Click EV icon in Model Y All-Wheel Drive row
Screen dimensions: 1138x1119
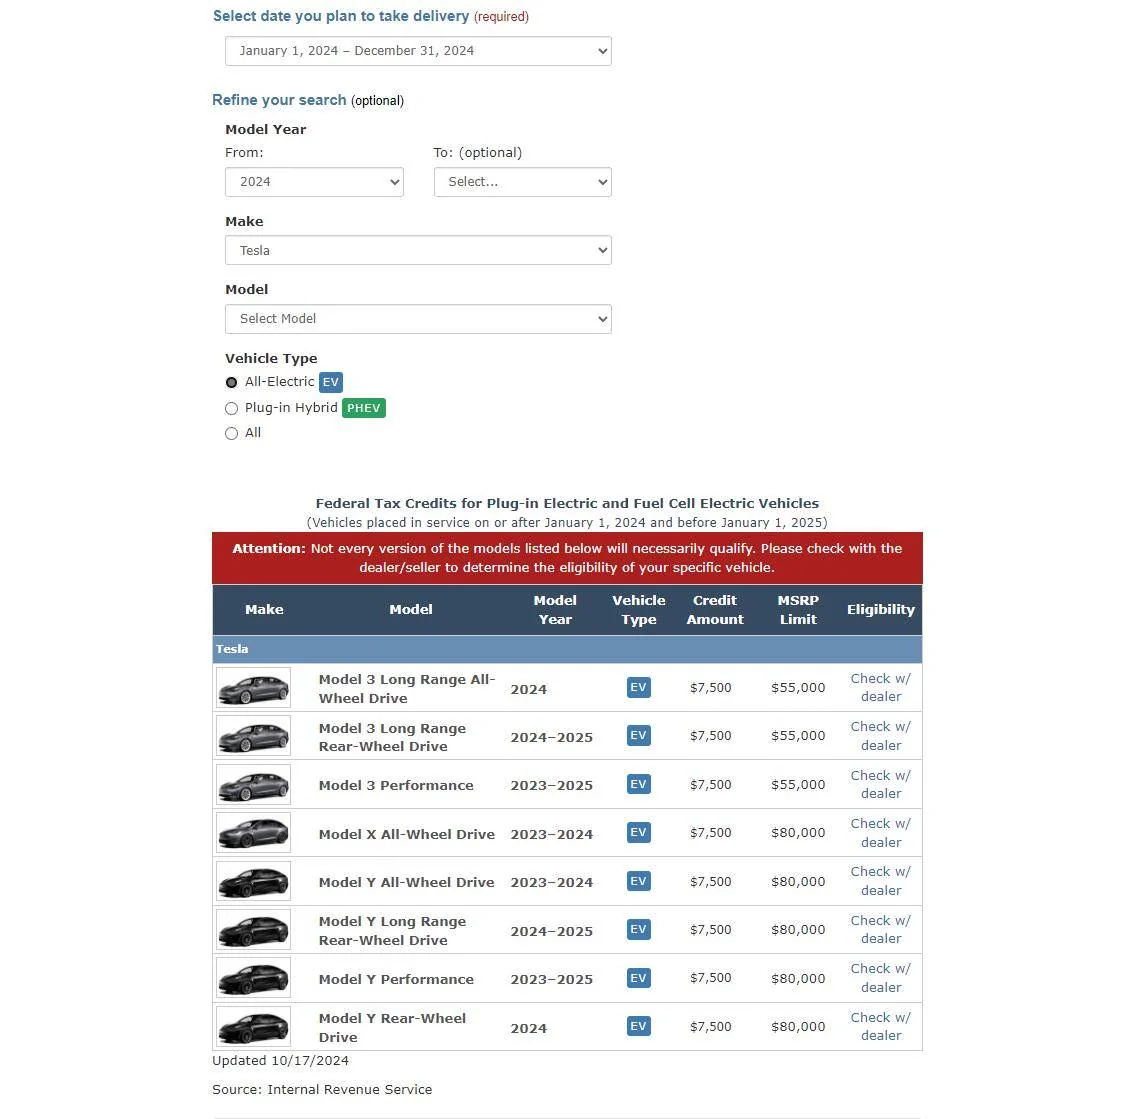tap(639, 881)
